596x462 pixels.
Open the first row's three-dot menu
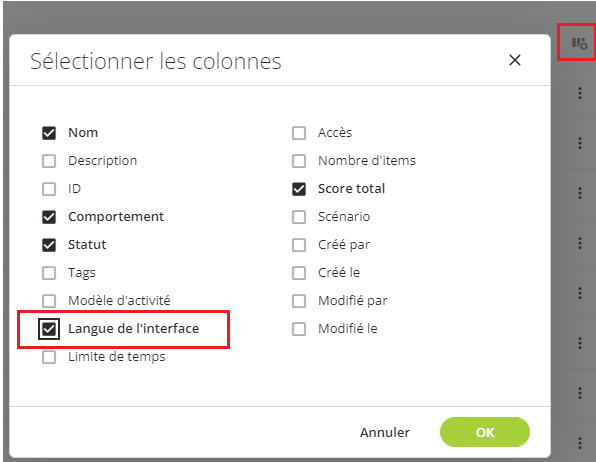pyautogui.click(x=580, y=93)
